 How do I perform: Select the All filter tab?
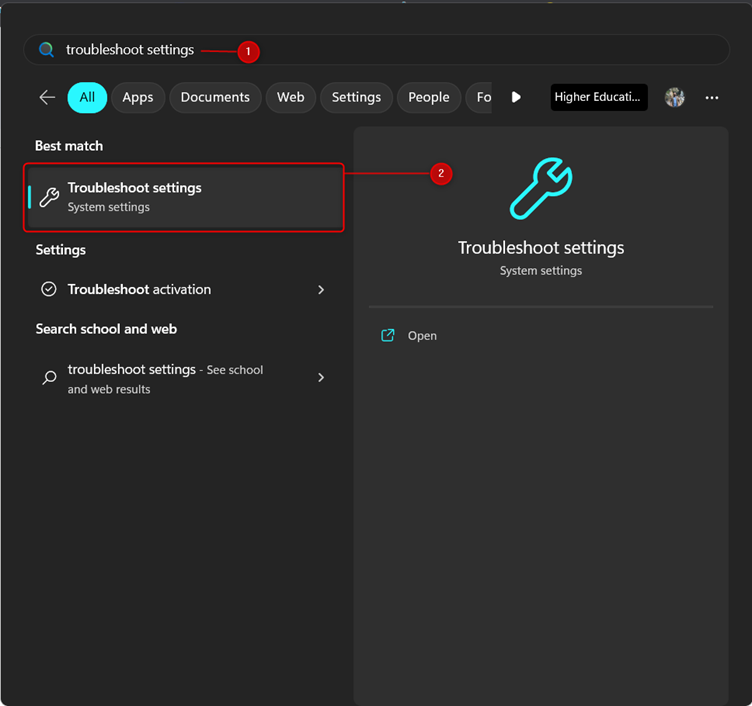coord(87,97)
